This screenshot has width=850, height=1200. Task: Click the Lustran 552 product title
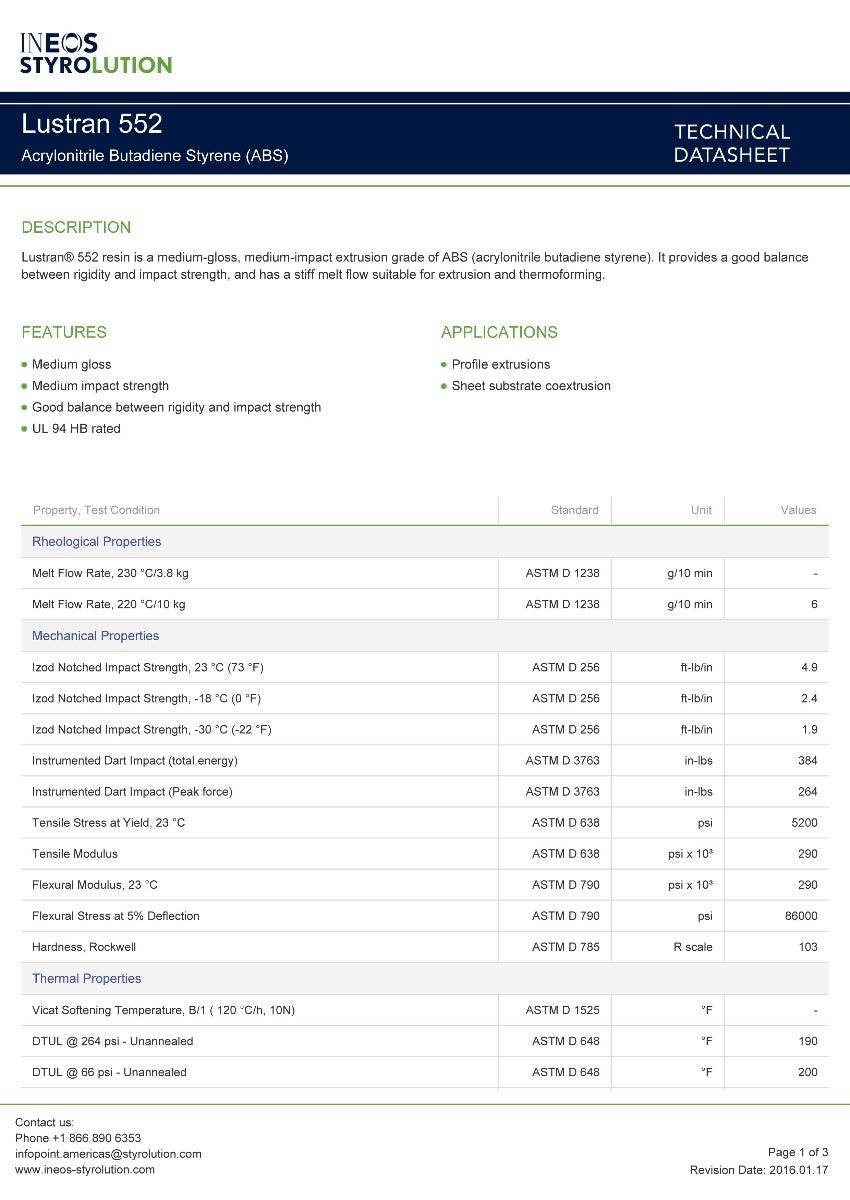pyautogui.click(x=92, y=124)
